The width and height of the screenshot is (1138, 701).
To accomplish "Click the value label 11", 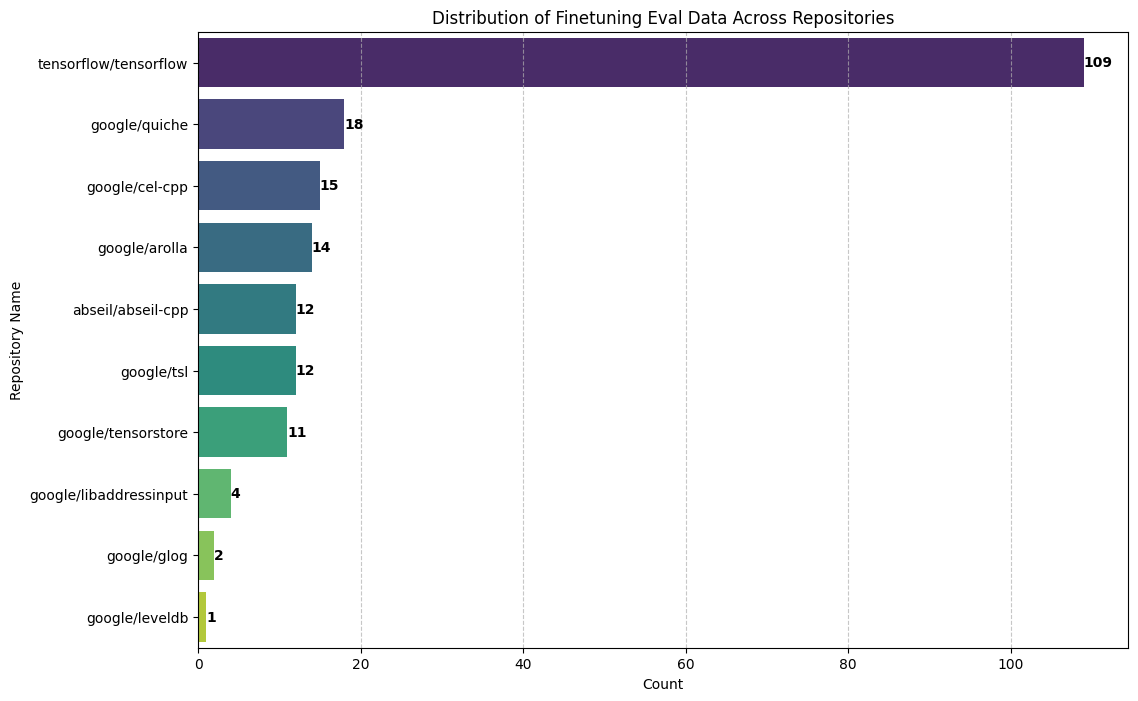I will coord(297,433).
